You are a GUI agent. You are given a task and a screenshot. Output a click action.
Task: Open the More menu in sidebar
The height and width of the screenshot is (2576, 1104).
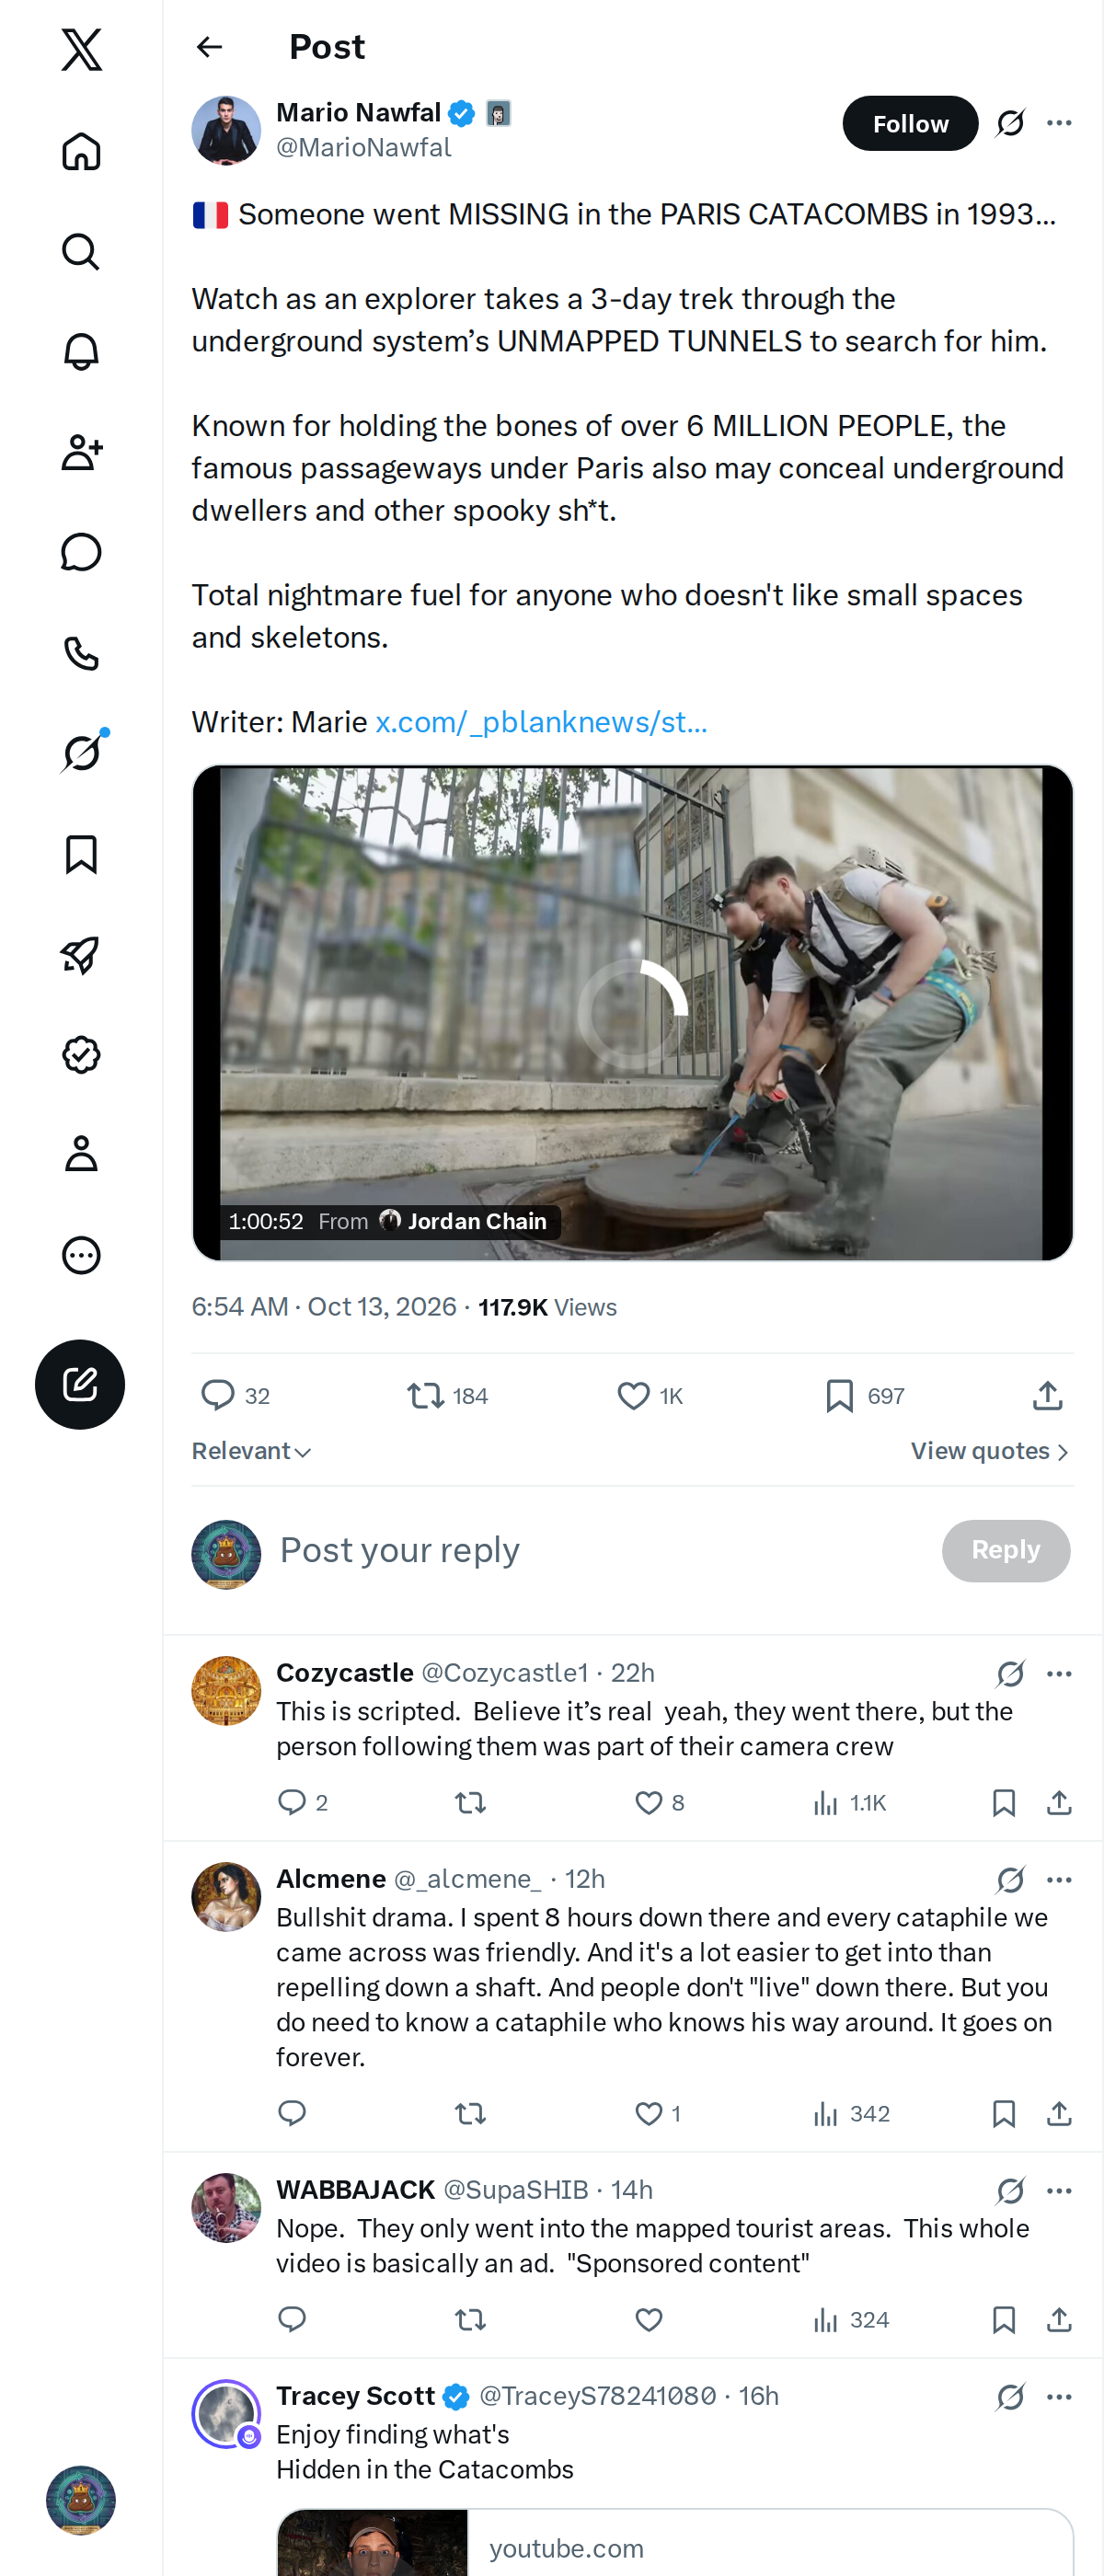tap(81, 1255)
